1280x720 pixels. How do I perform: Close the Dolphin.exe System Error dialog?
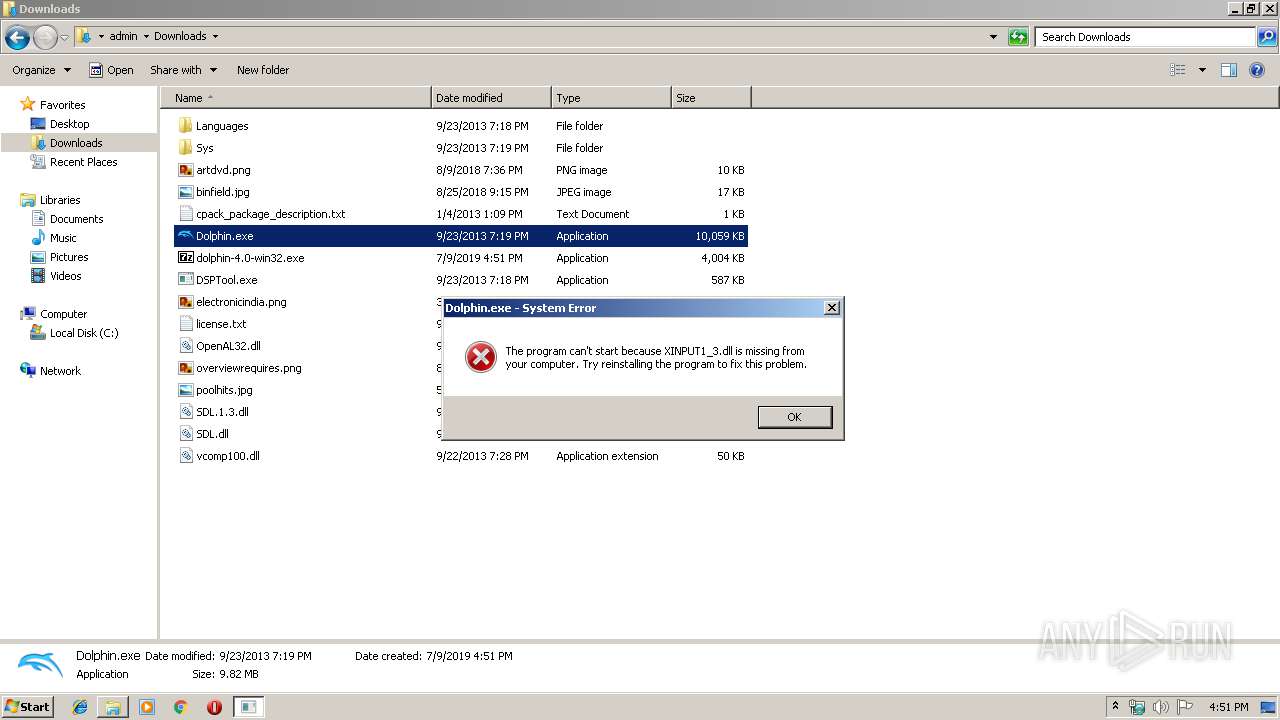[x=831, y=308]
